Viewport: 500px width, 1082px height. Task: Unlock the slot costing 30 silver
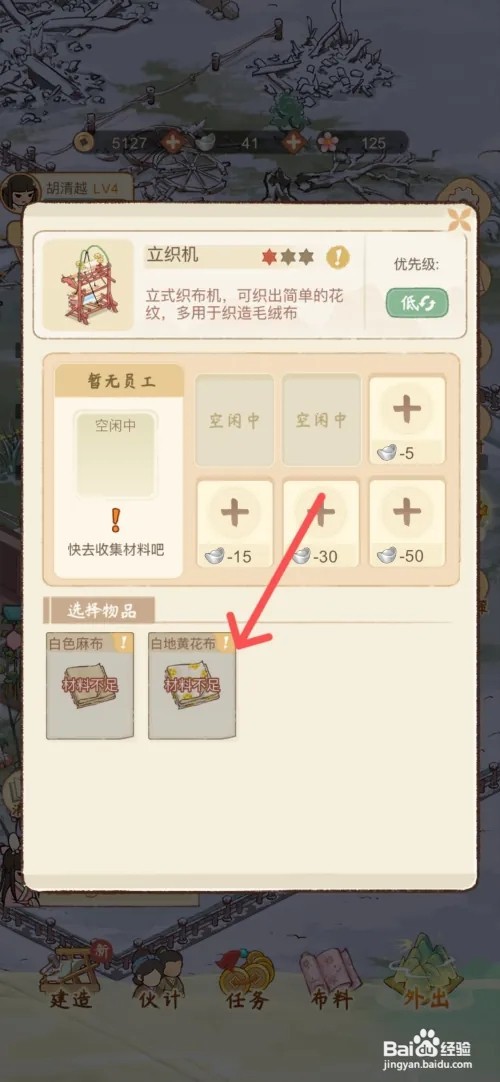(321, 524)
